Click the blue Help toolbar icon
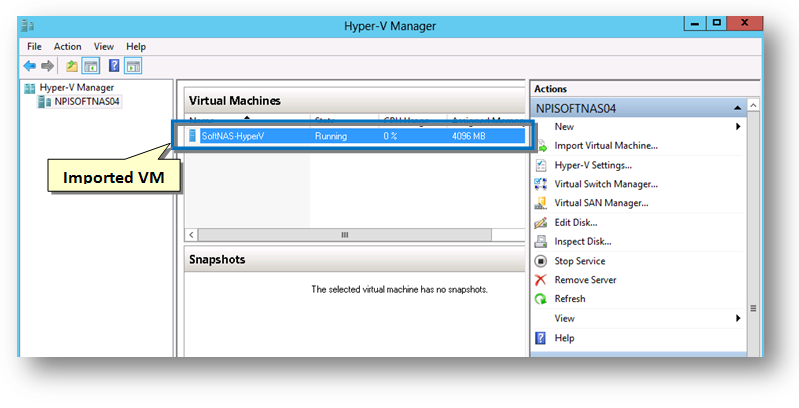 pos(114,65)
